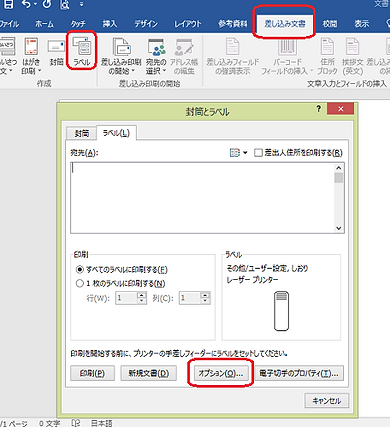
Task: Open the 挿入 ribbon tab
Action: (x=110, y=24)
